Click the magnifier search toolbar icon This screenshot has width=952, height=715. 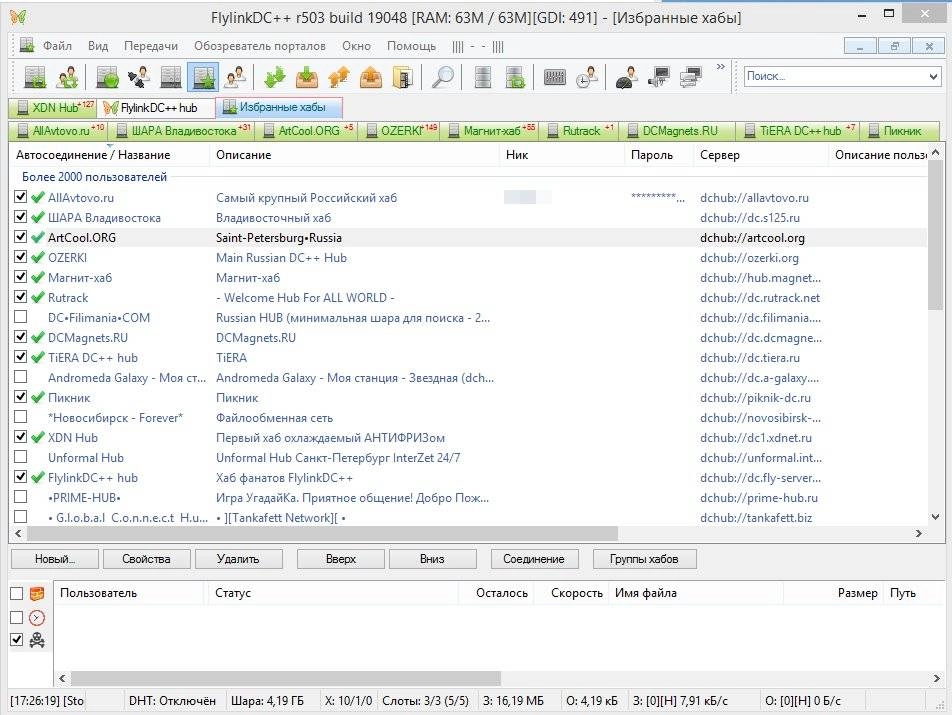pyautogui.click(x=443, y=77)
